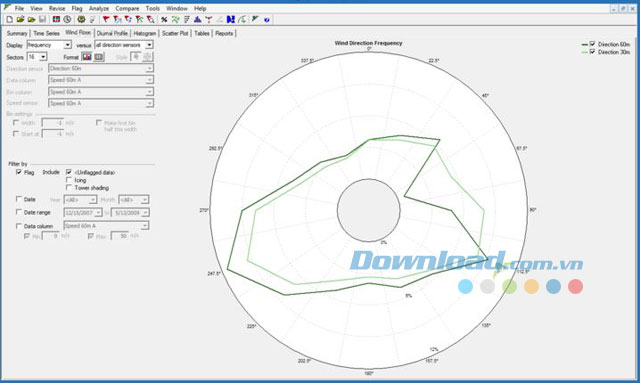The width and height of the screenshot is (640, 383).
Task: Click the clock icon in the toolbar
Action: 67,19
